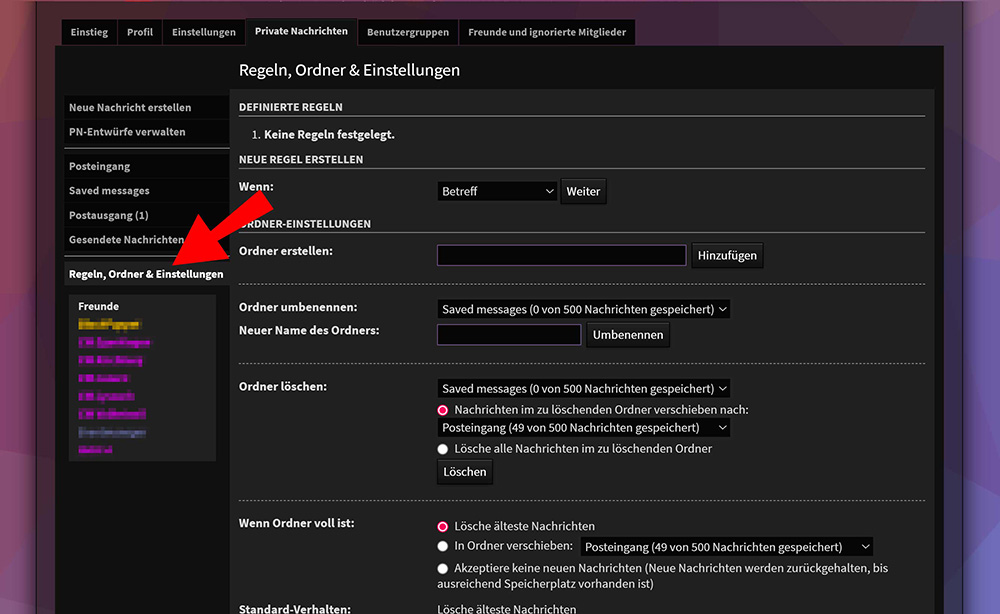
Task: Focus the Ordner erstellen text field
Action: 561,256
